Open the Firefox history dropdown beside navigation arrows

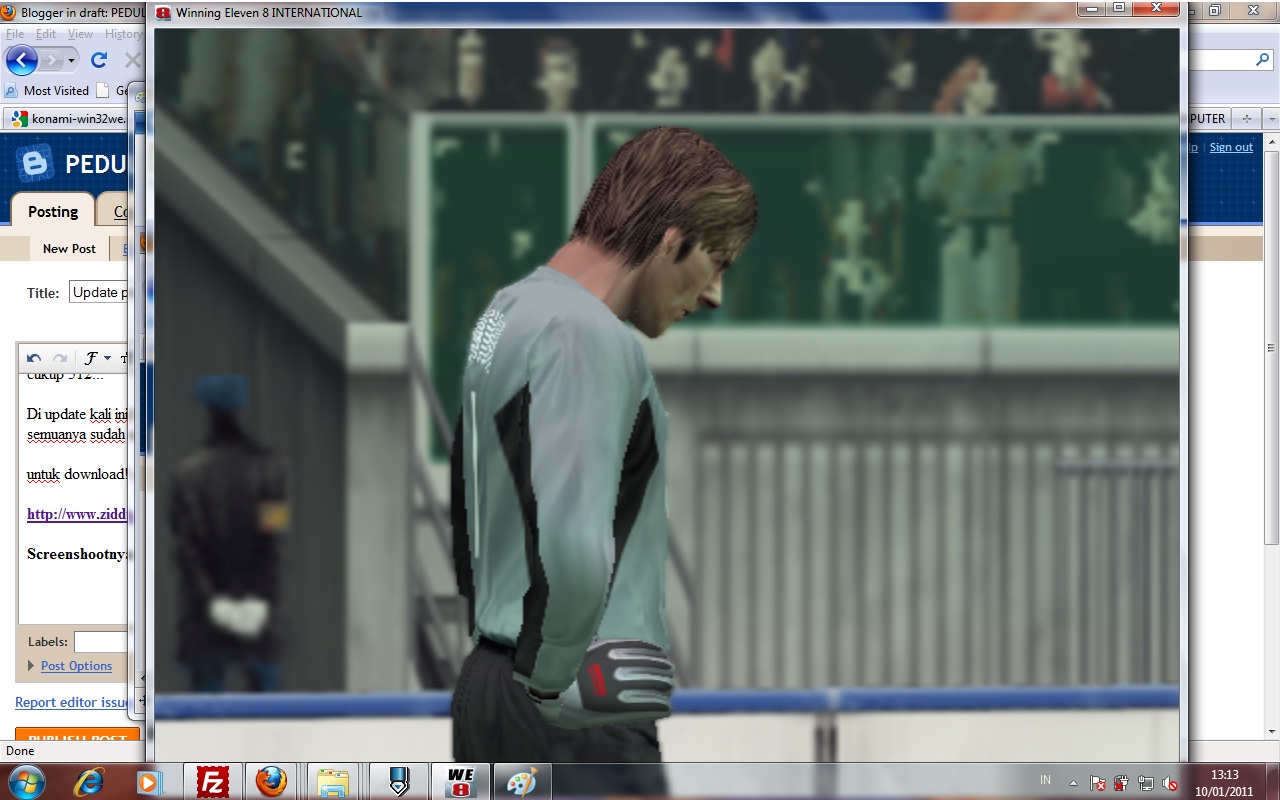pos(71,60)
